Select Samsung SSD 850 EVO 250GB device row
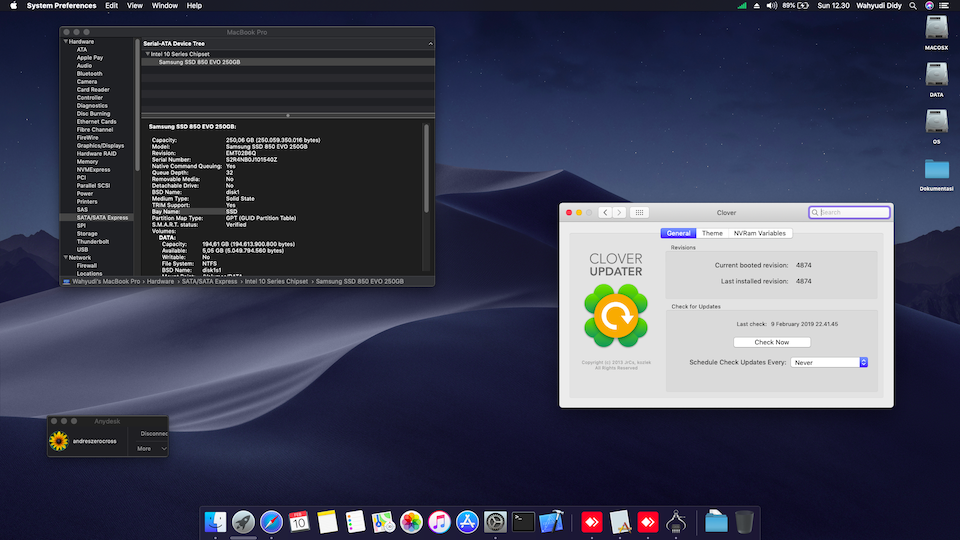 pos(288,62)
